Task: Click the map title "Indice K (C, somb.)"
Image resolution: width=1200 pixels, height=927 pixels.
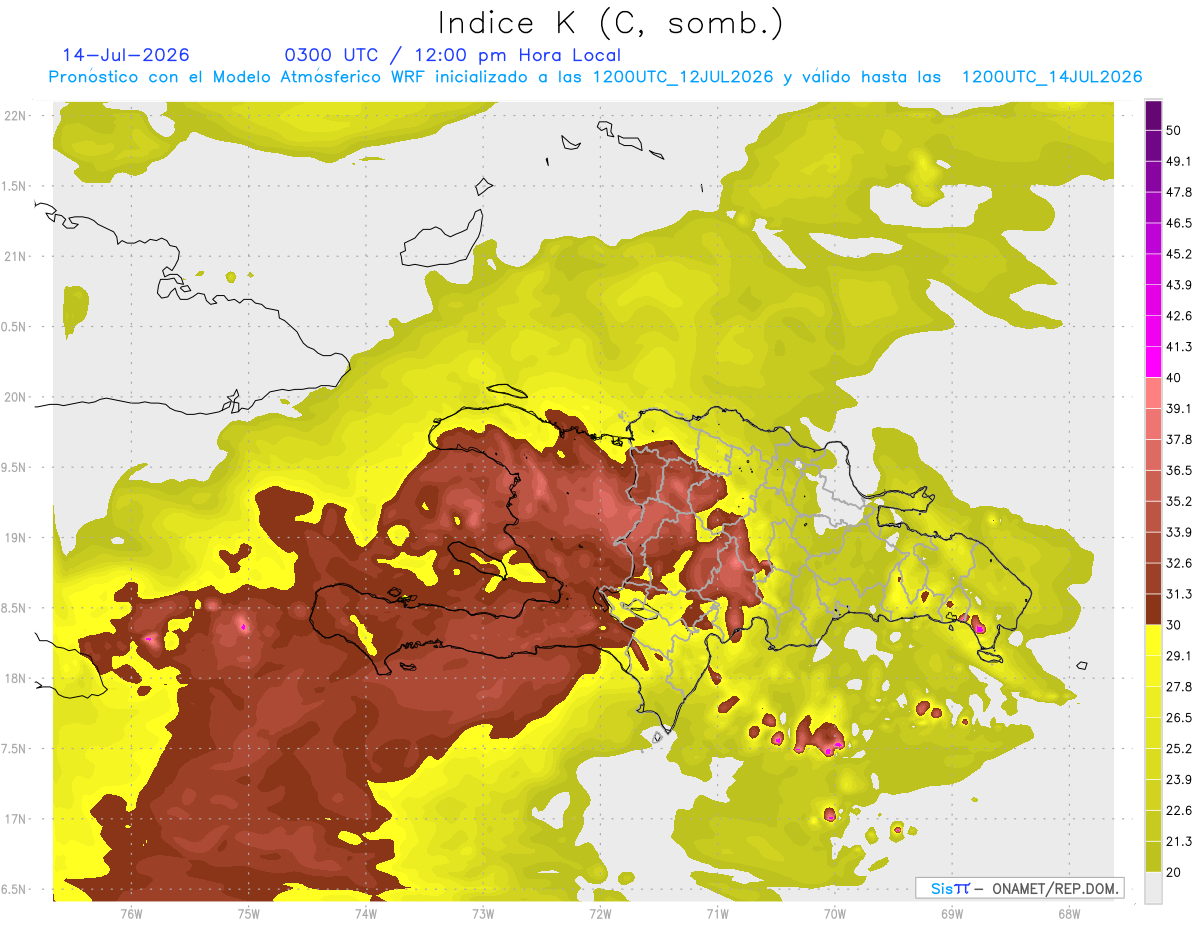Action: click(610, 23)
